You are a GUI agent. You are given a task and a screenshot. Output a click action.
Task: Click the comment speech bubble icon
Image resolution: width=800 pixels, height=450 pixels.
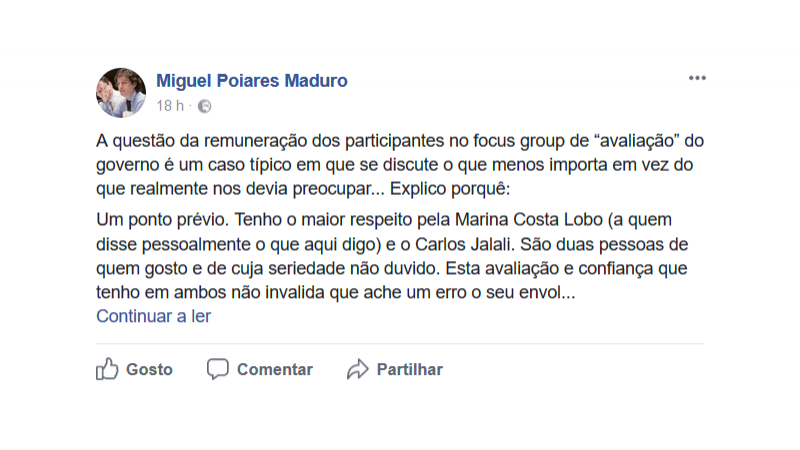[x=217, y=369]
